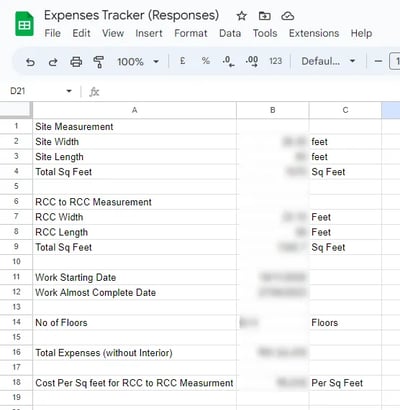Image resolution: width=400 pixels, height=410 pixels.
Task: Activate the paint format tool
Action: point(99,62)
